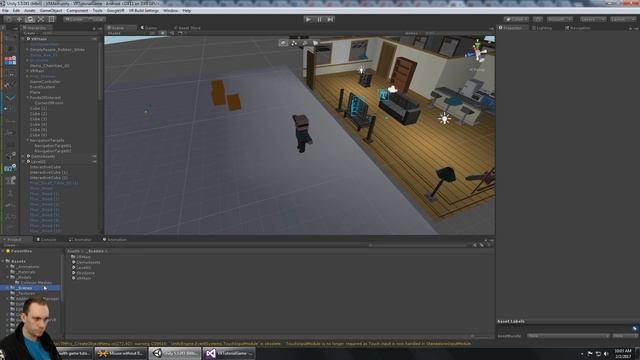The width and height of the screenshot is (640, 360).
Task: Collapse the PointsOfInterest object in Hierarchy
Action: [27, 98]
